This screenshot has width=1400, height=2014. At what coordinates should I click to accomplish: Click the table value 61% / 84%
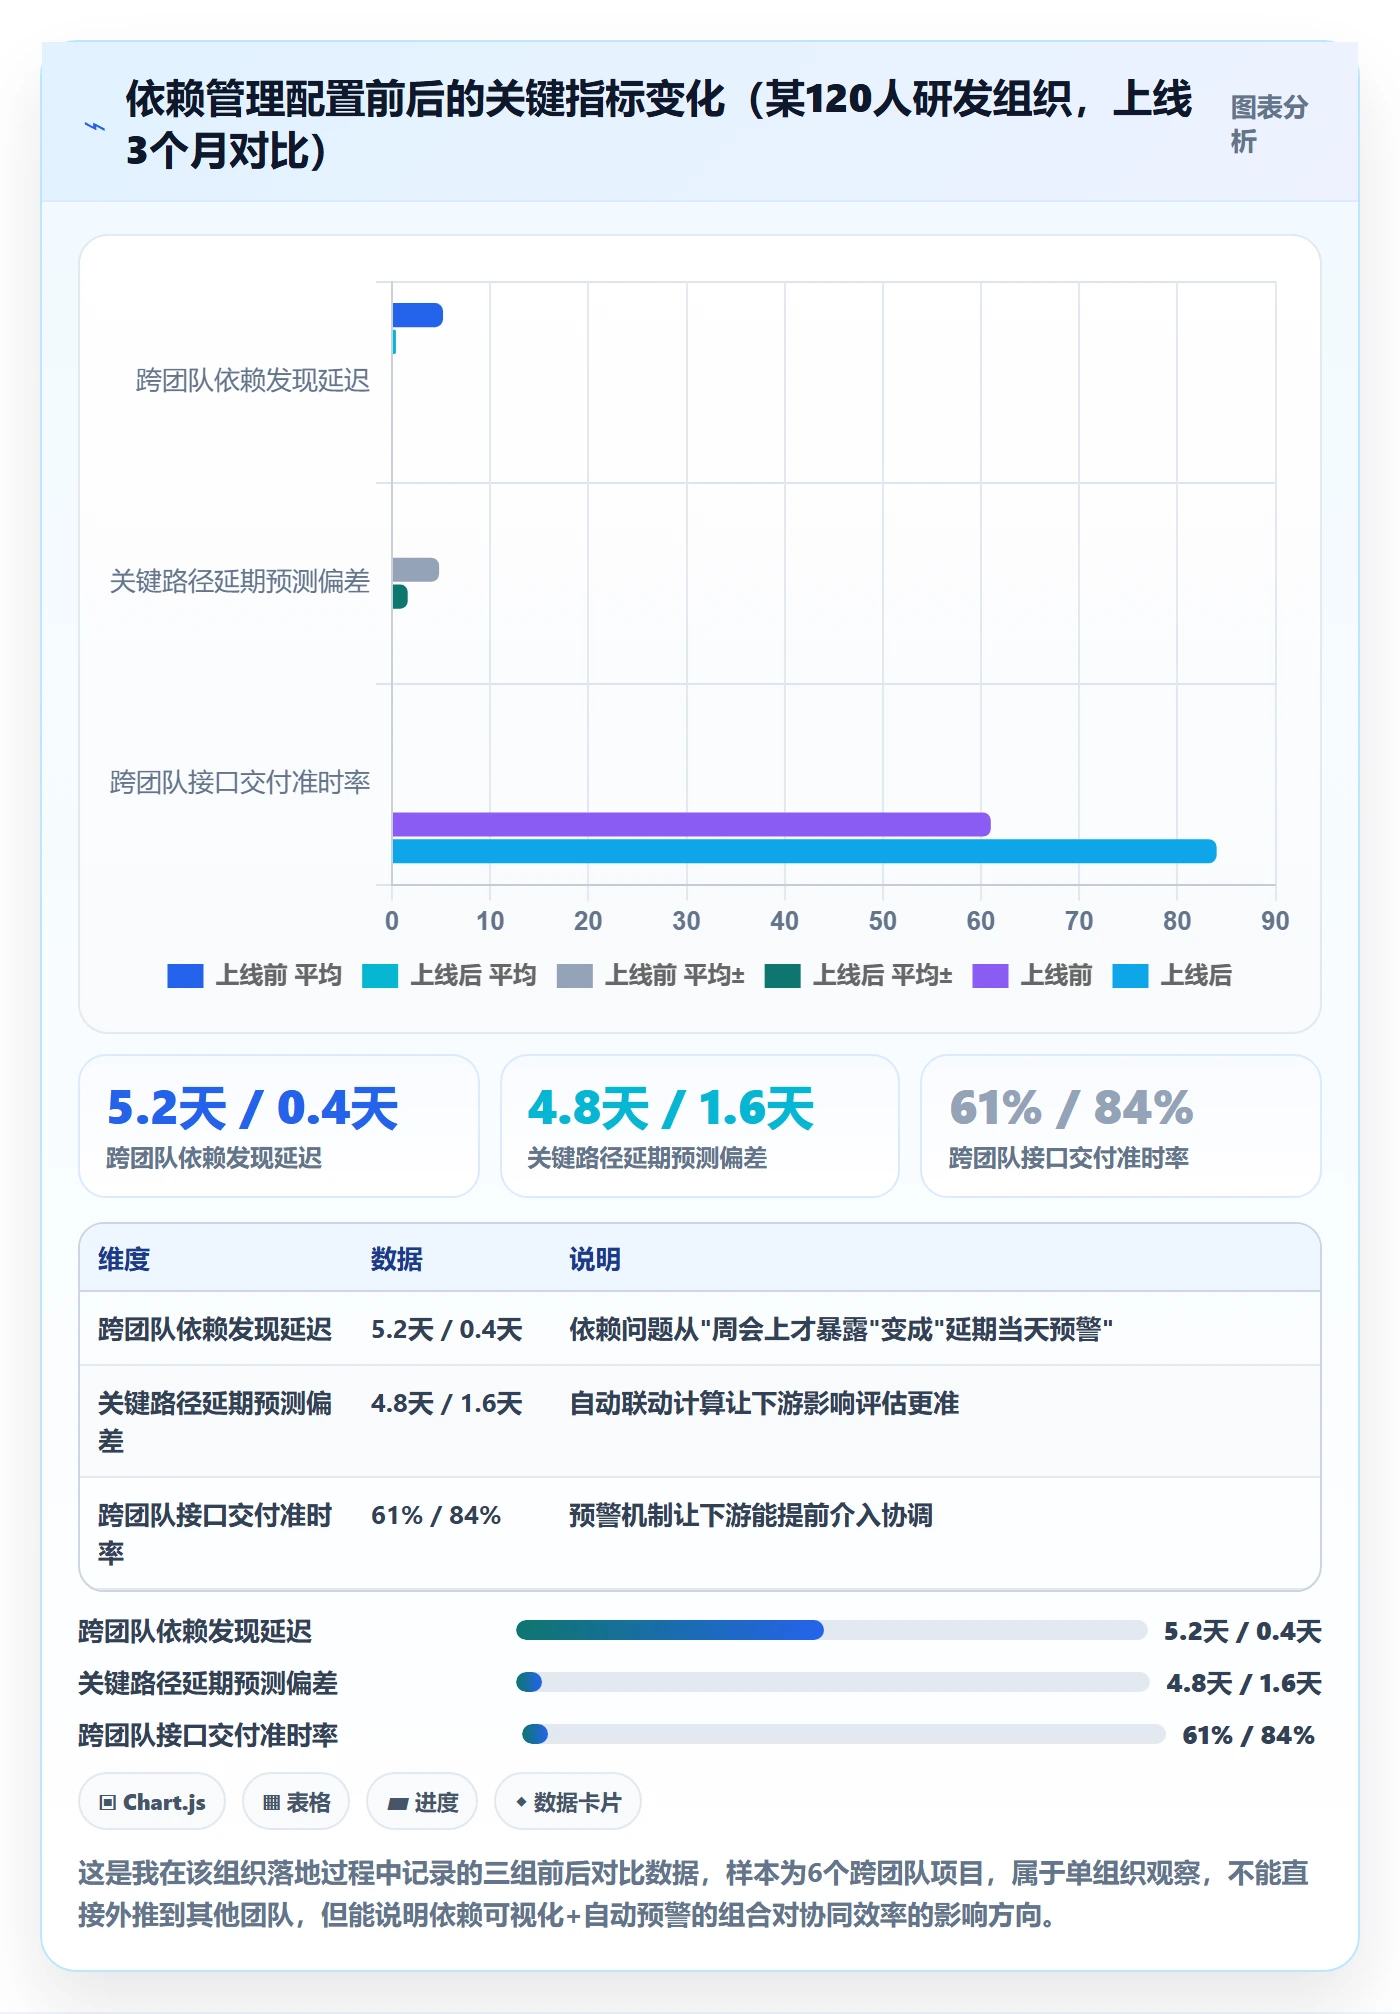pyautogui.click(x=436, y=1515)
